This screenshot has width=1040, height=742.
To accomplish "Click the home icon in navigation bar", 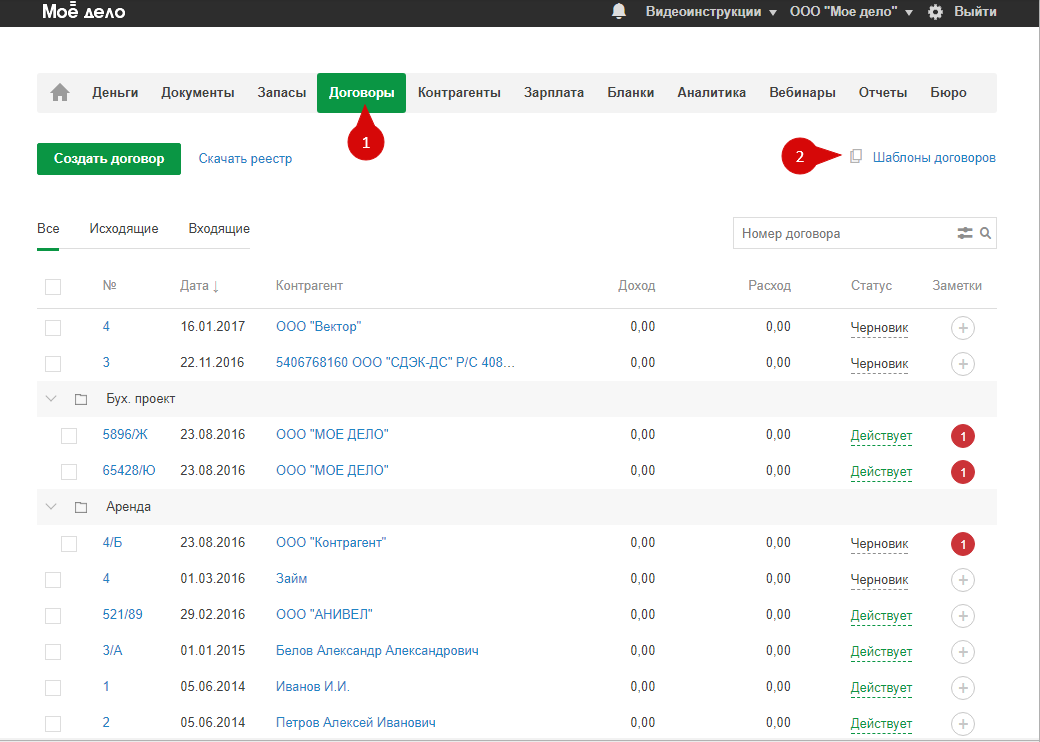I will [x=60, y=93].
